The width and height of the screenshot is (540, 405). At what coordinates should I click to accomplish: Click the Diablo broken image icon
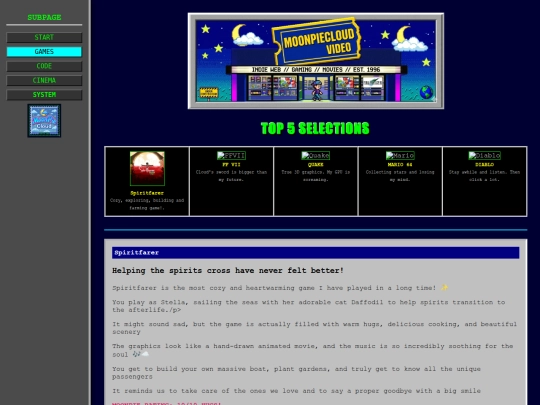[484, 156]
